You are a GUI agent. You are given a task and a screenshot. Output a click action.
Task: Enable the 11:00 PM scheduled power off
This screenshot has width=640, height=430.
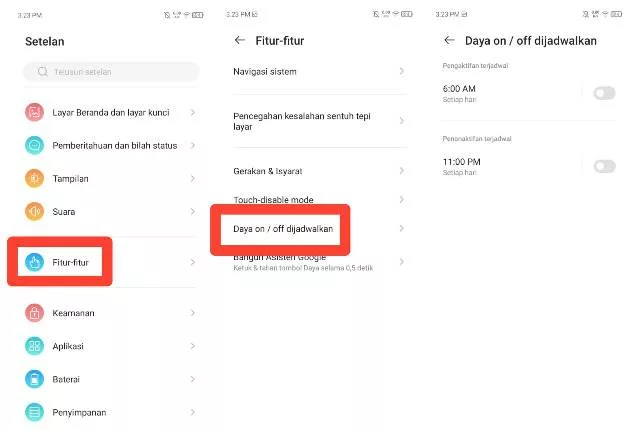[x=604, y=166]
